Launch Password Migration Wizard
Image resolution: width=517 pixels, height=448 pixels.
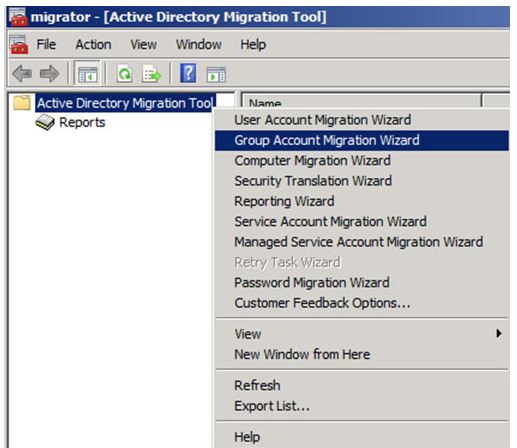click(x=362, y=283)
